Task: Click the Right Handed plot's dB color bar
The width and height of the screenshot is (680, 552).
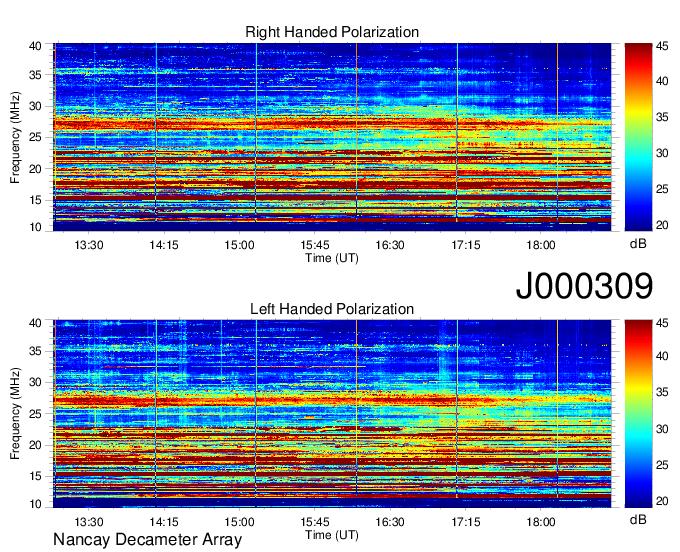Action: [638, 137]
